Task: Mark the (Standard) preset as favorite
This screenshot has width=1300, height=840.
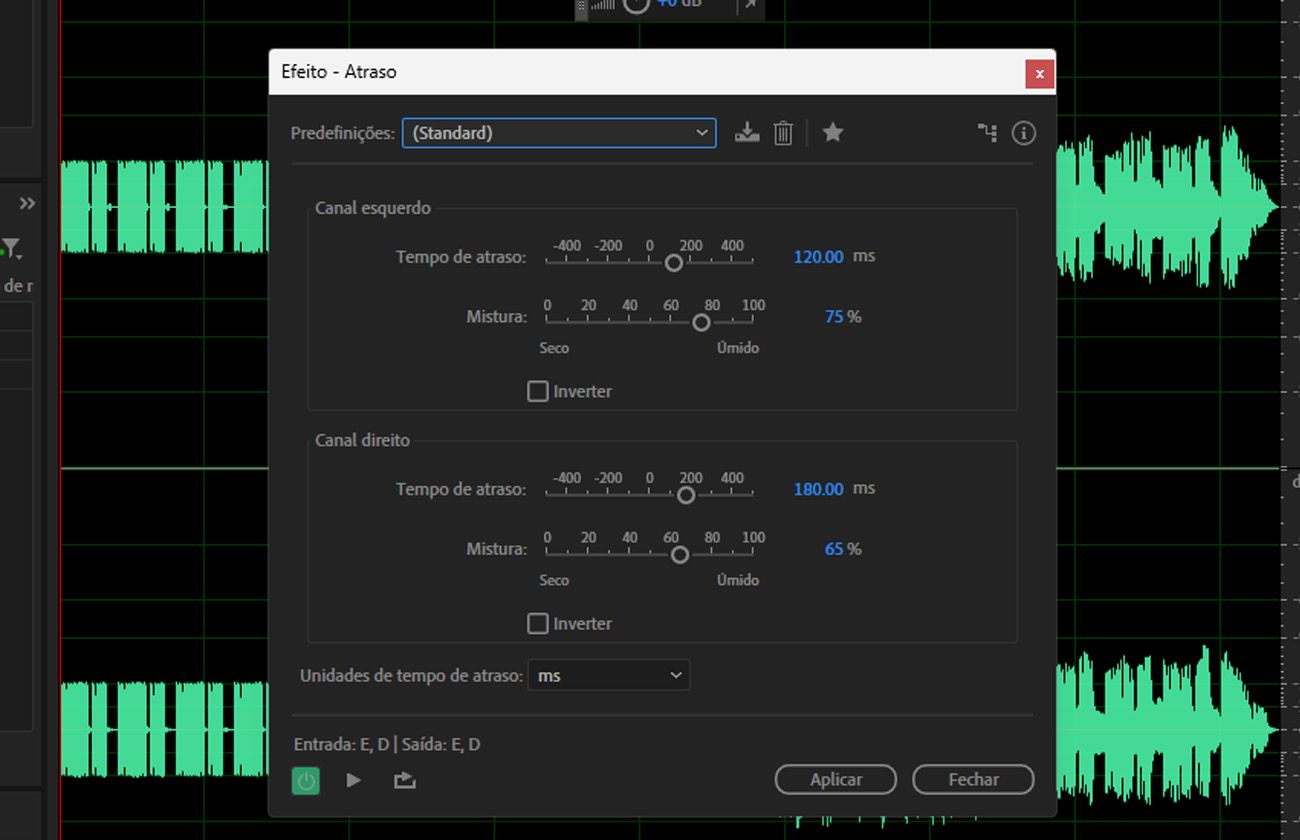Action: (x=833, y=132)
